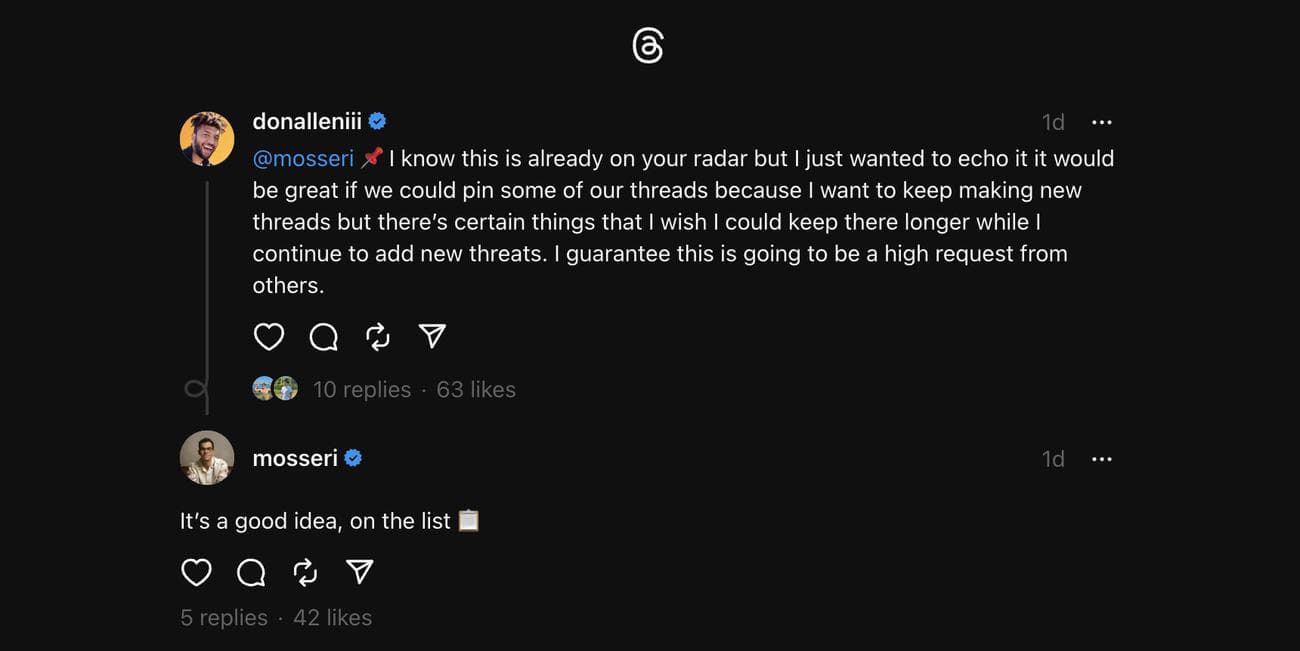Open mosseri's profile via username
1300x651 pixels.
295,459
